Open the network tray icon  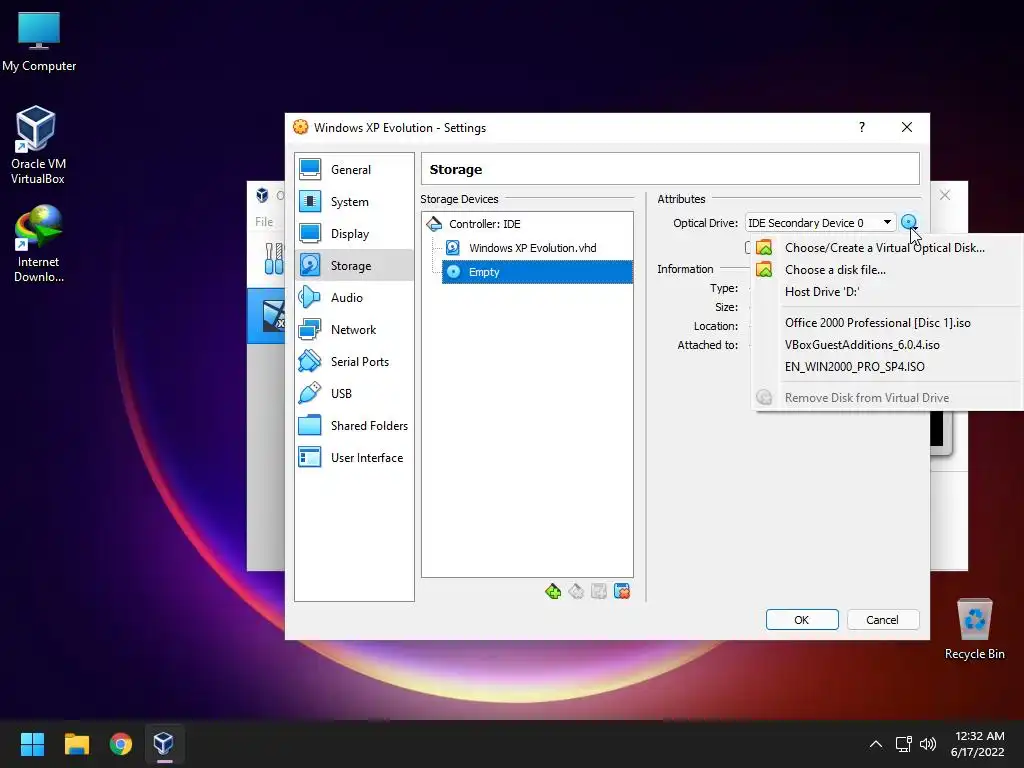click(904, 744)
